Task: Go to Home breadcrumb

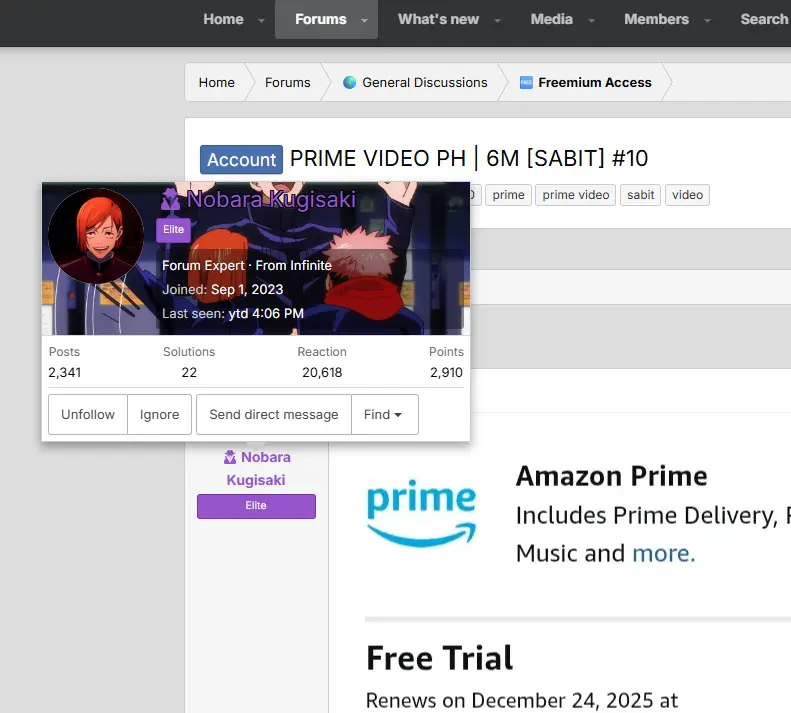Action: coord(216,82)
